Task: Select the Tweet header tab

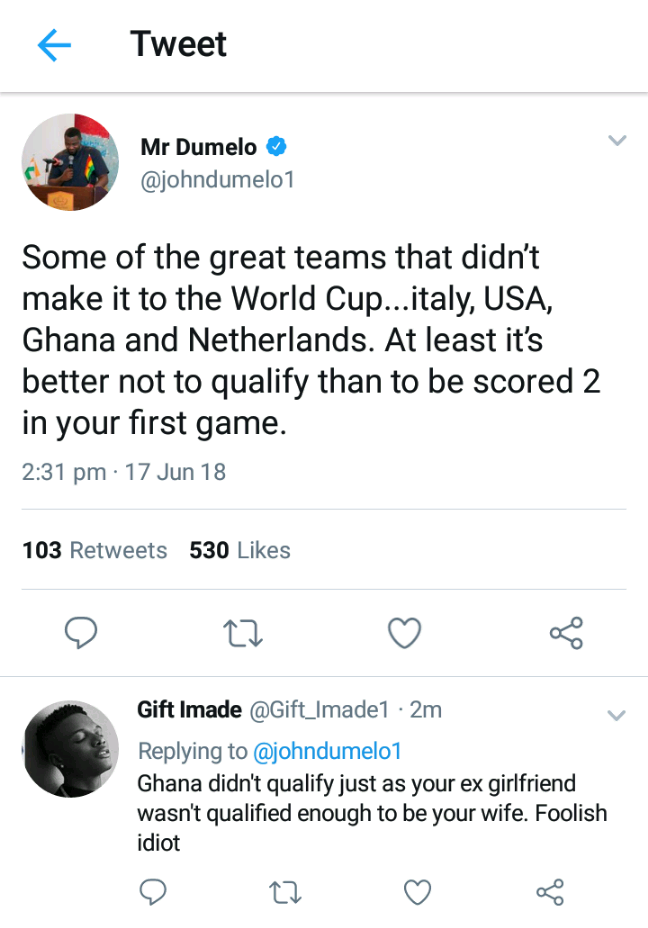Action: tap(178, 45)
